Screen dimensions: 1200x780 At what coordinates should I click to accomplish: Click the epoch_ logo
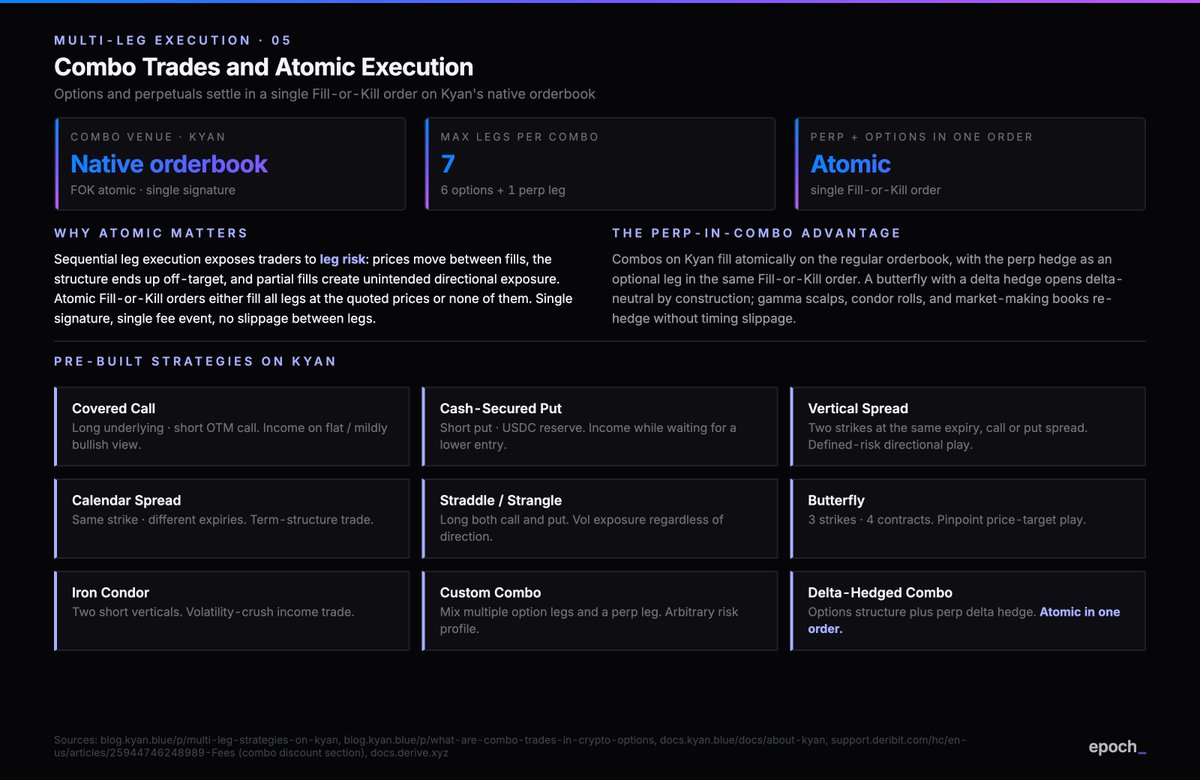coord(1117,747)
